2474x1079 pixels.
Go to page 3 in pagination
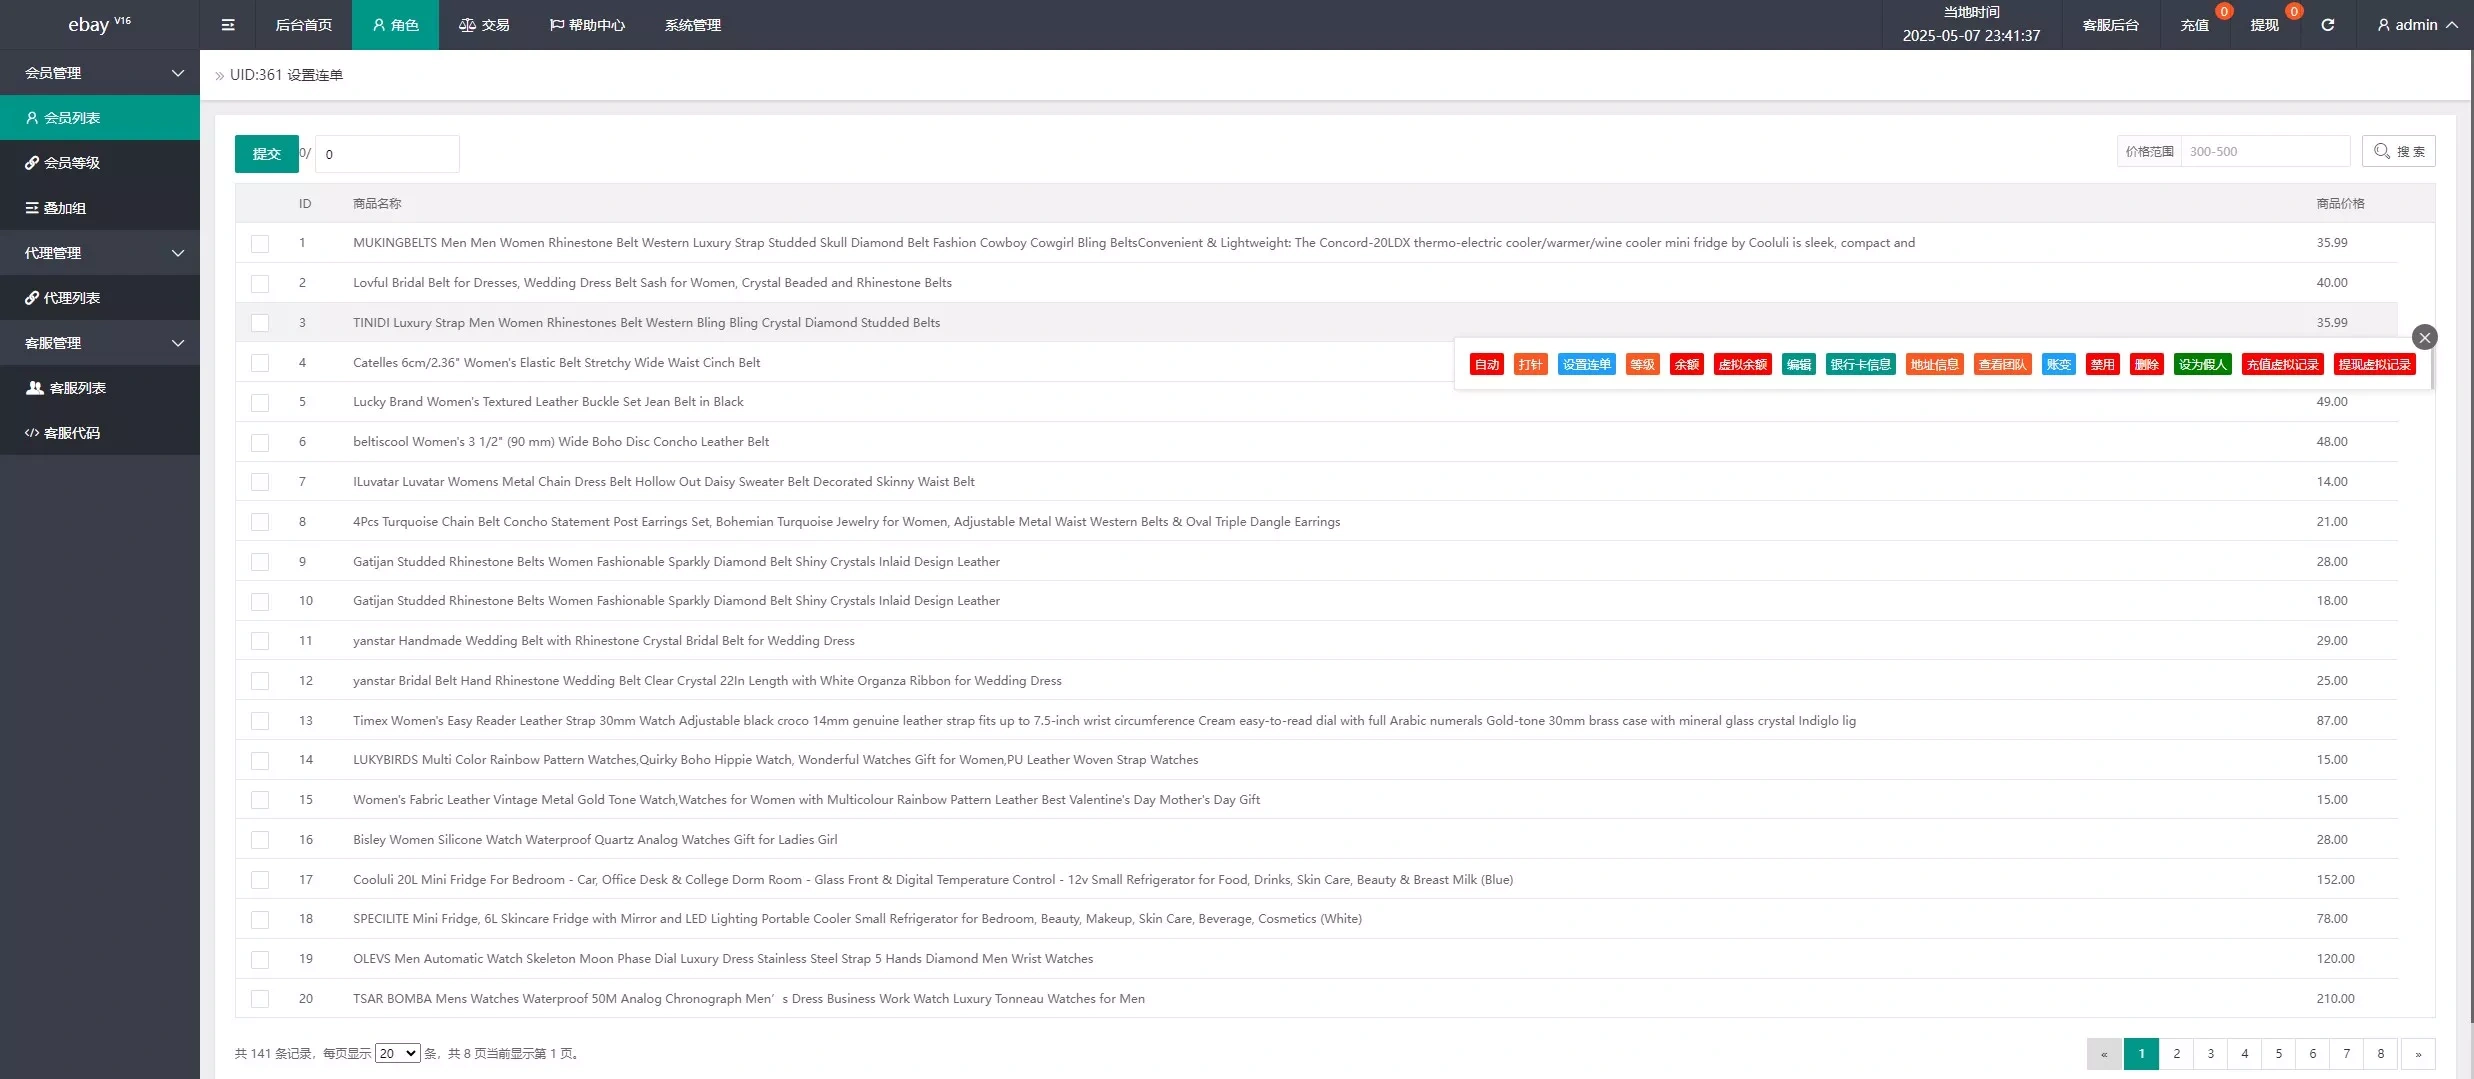point(2211,1053)
